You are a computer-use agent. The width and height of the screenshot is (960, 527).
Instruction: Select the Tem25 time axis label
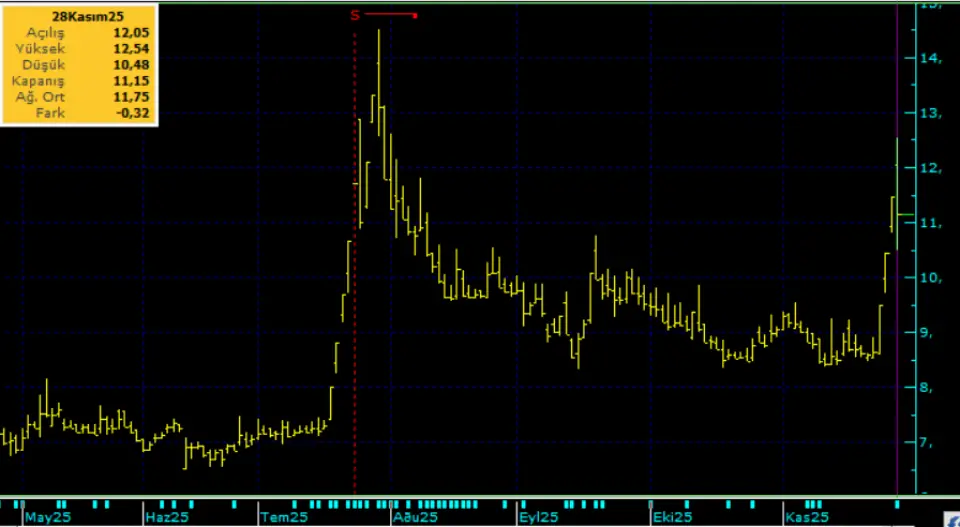(x=284, y=517)
